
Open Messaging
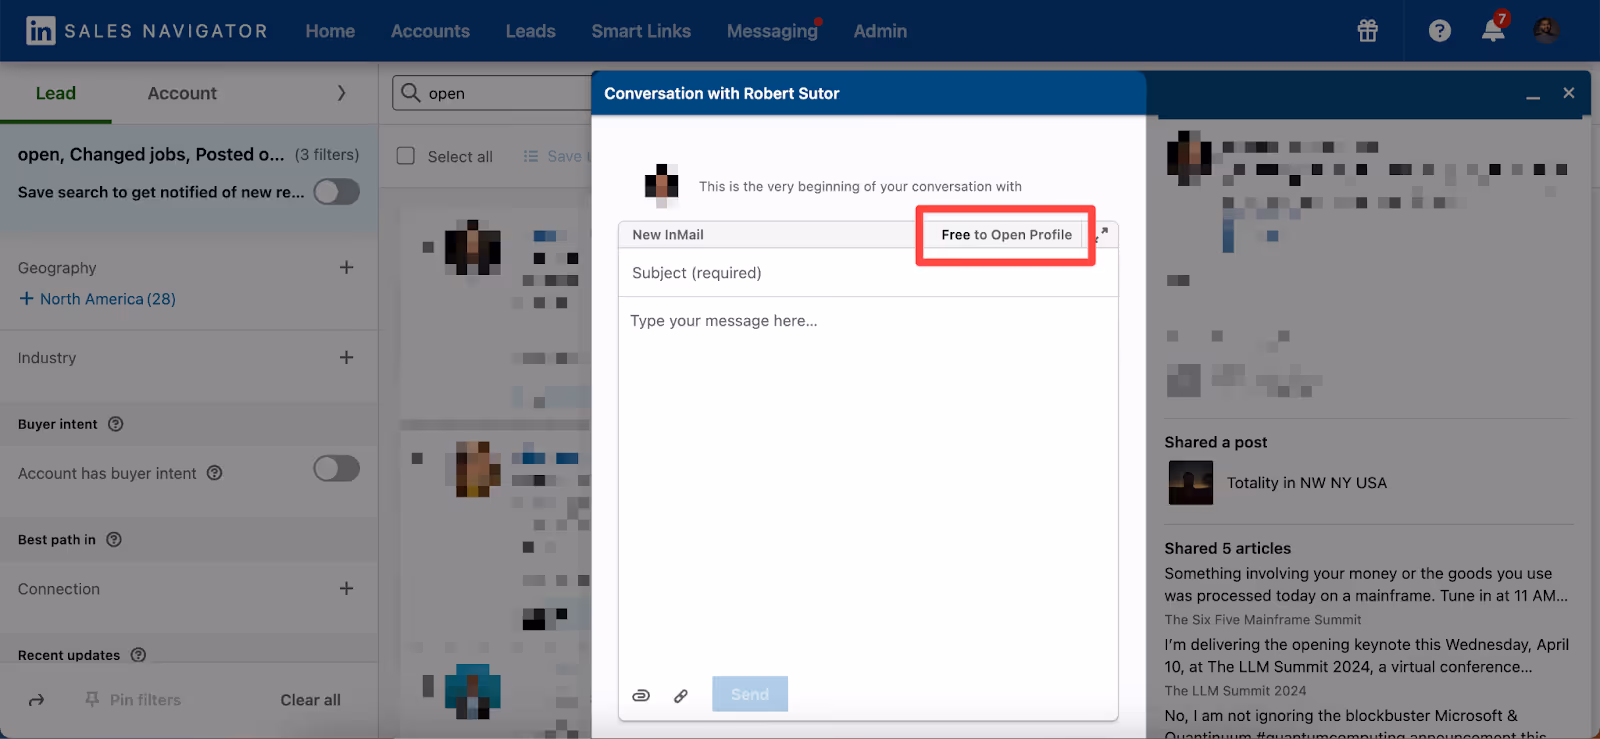(x=773, y=31)
